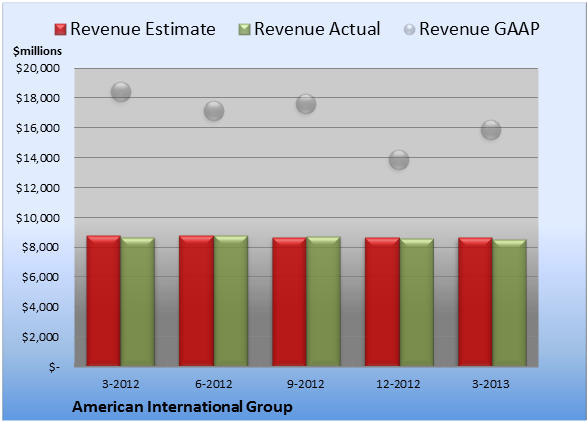Click the GAAP revenue sphere for 12-2012
The width and height of the screenshot is (588, 422).
[399, 160]
